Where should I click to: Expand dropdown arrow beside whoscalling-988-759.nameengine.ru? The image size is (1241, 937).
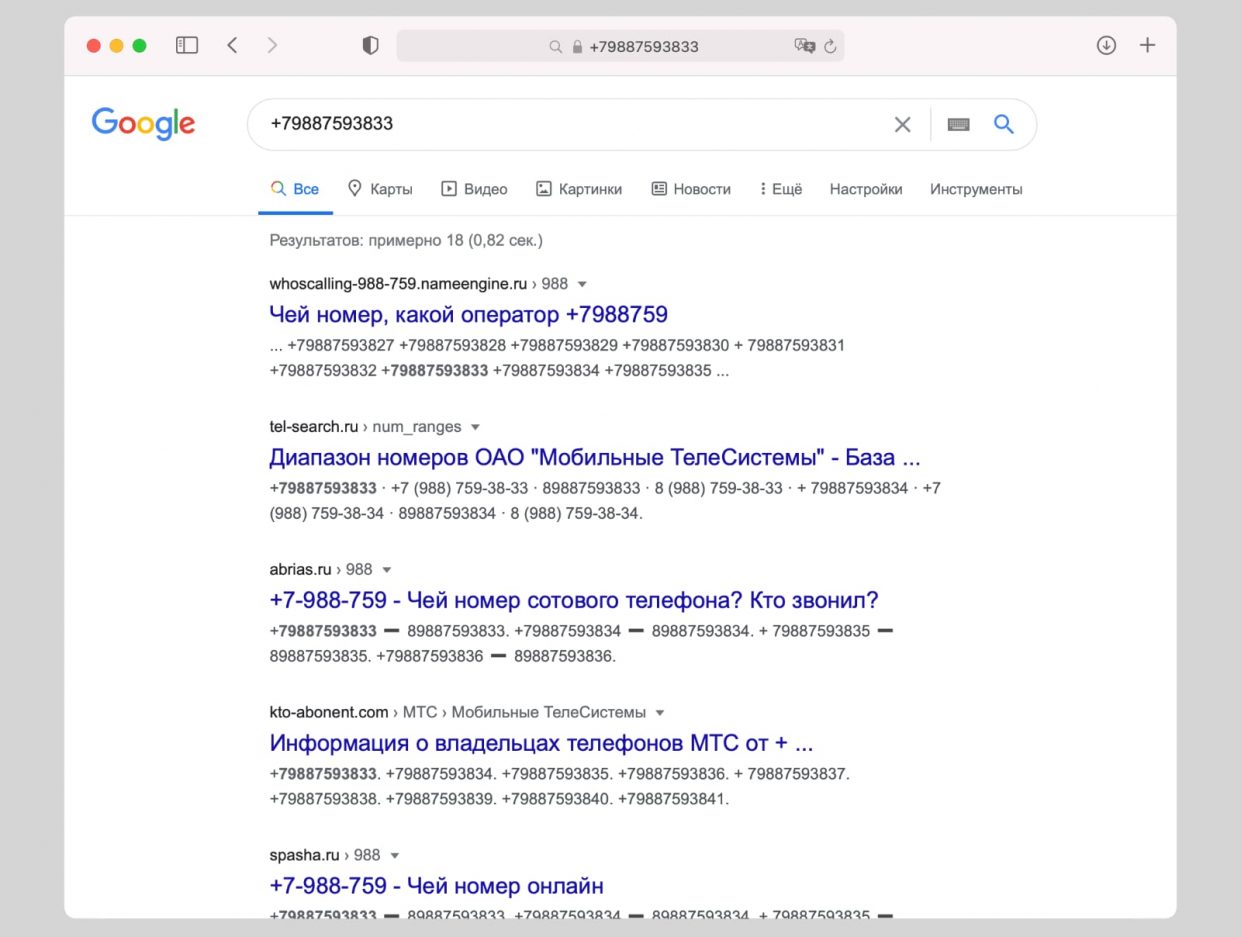pos(583,285)
